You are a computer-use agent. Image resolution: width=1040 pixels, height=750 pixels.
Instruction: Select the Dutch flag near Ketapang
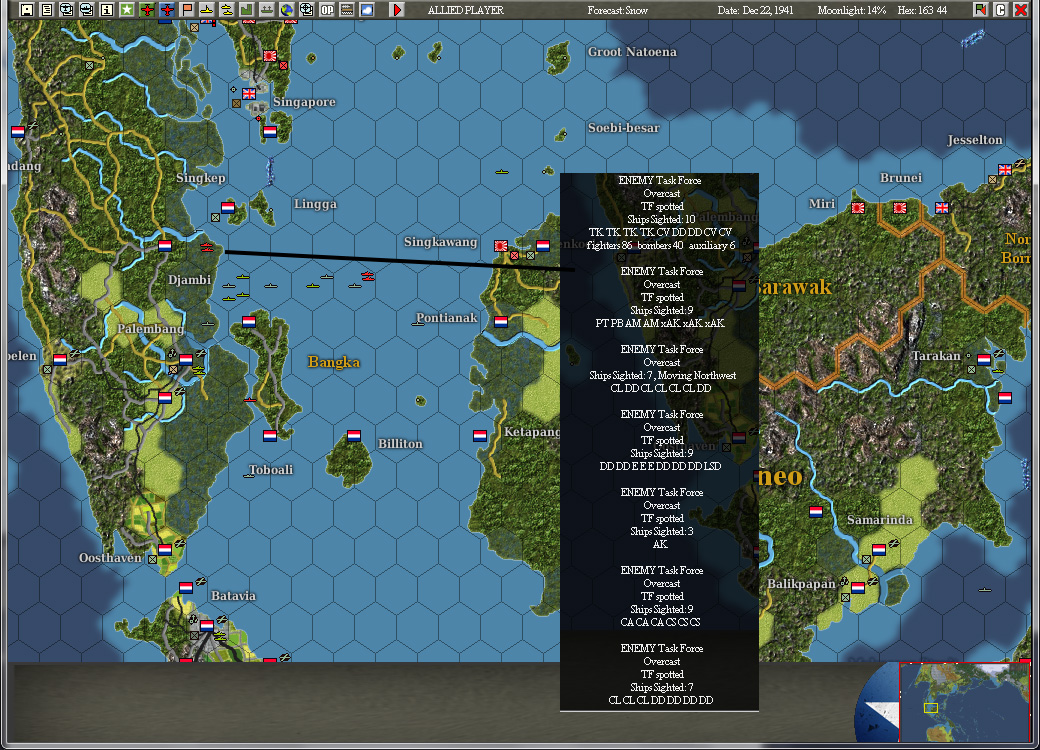480,436
